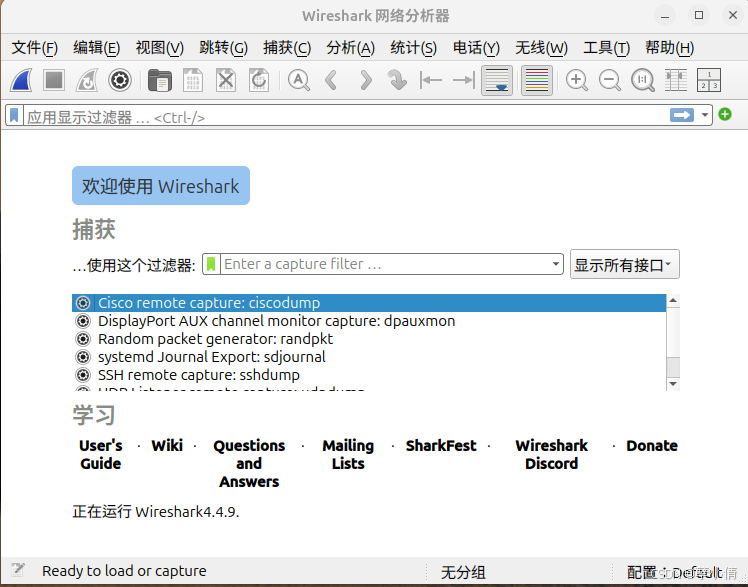Reset text to normal size icon
The image size is (748, 587).
coord(643,80)
